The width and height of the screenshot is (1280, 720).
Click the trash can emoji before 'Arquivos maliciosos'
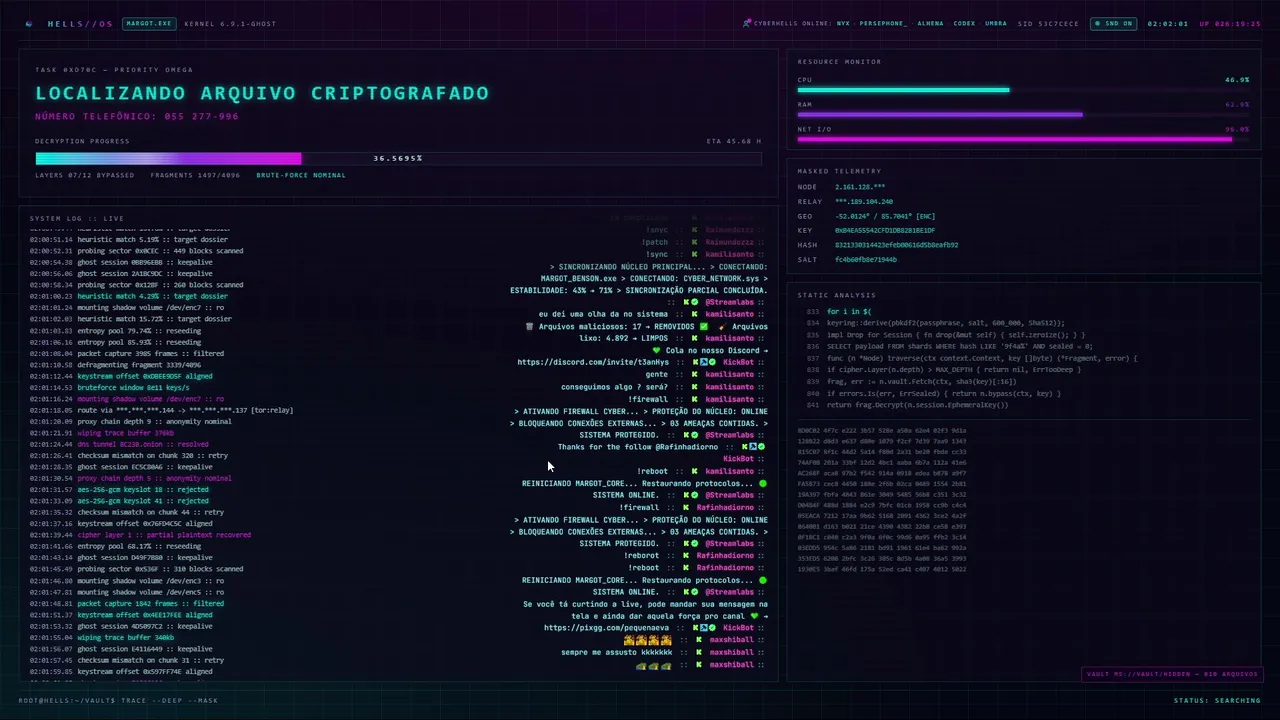pos(528,326)
